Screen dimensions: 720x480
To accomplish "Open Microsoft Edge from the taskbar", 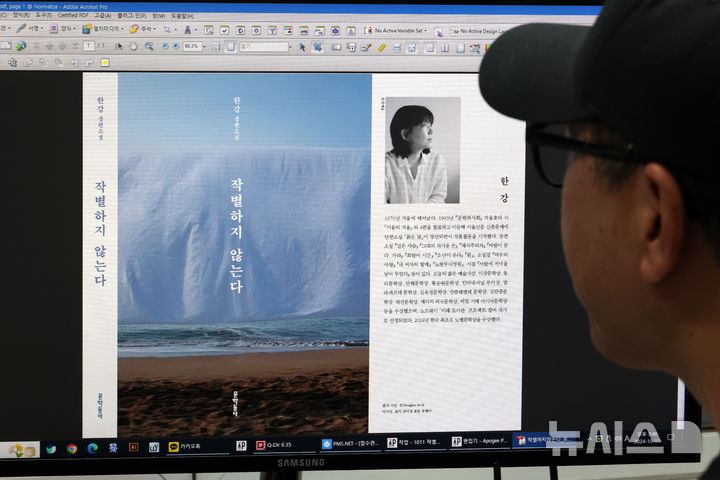I will tap(92, 448).
